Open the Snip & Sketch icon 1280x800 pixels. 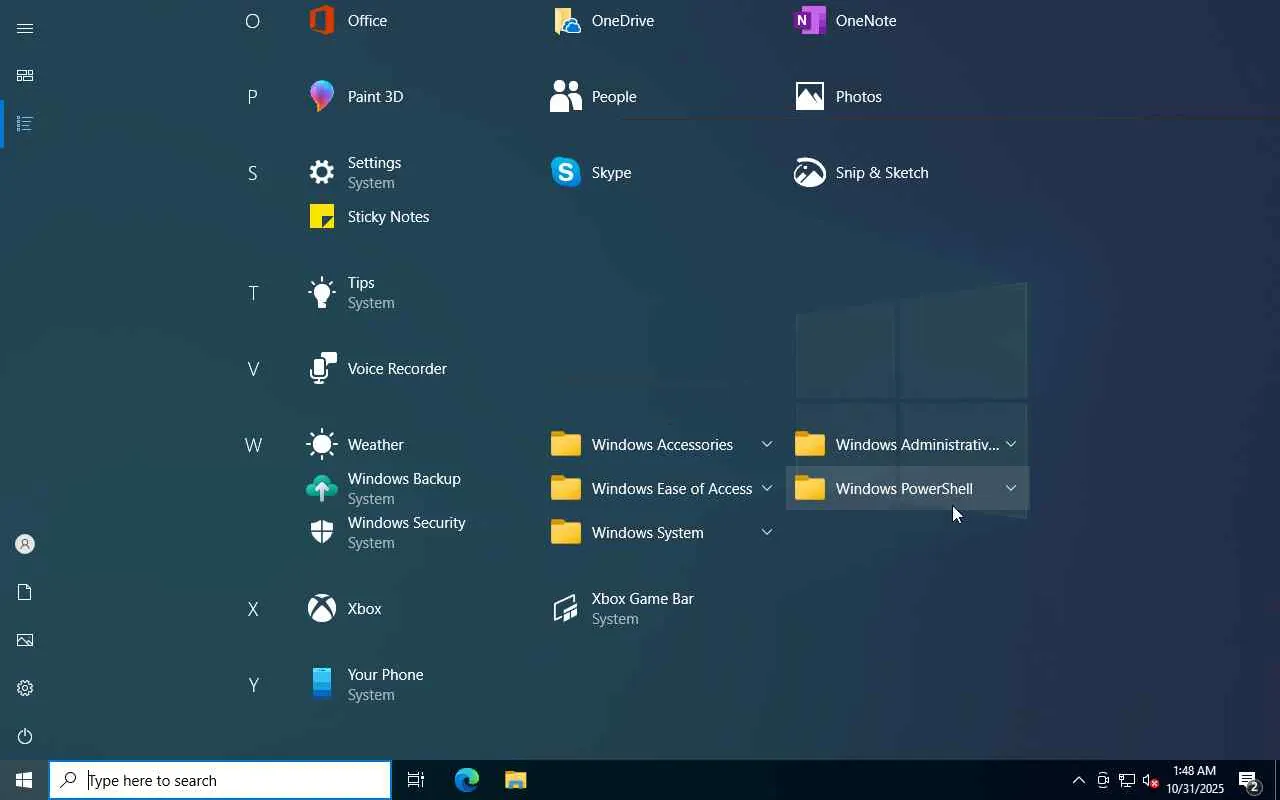coord(810,172)
